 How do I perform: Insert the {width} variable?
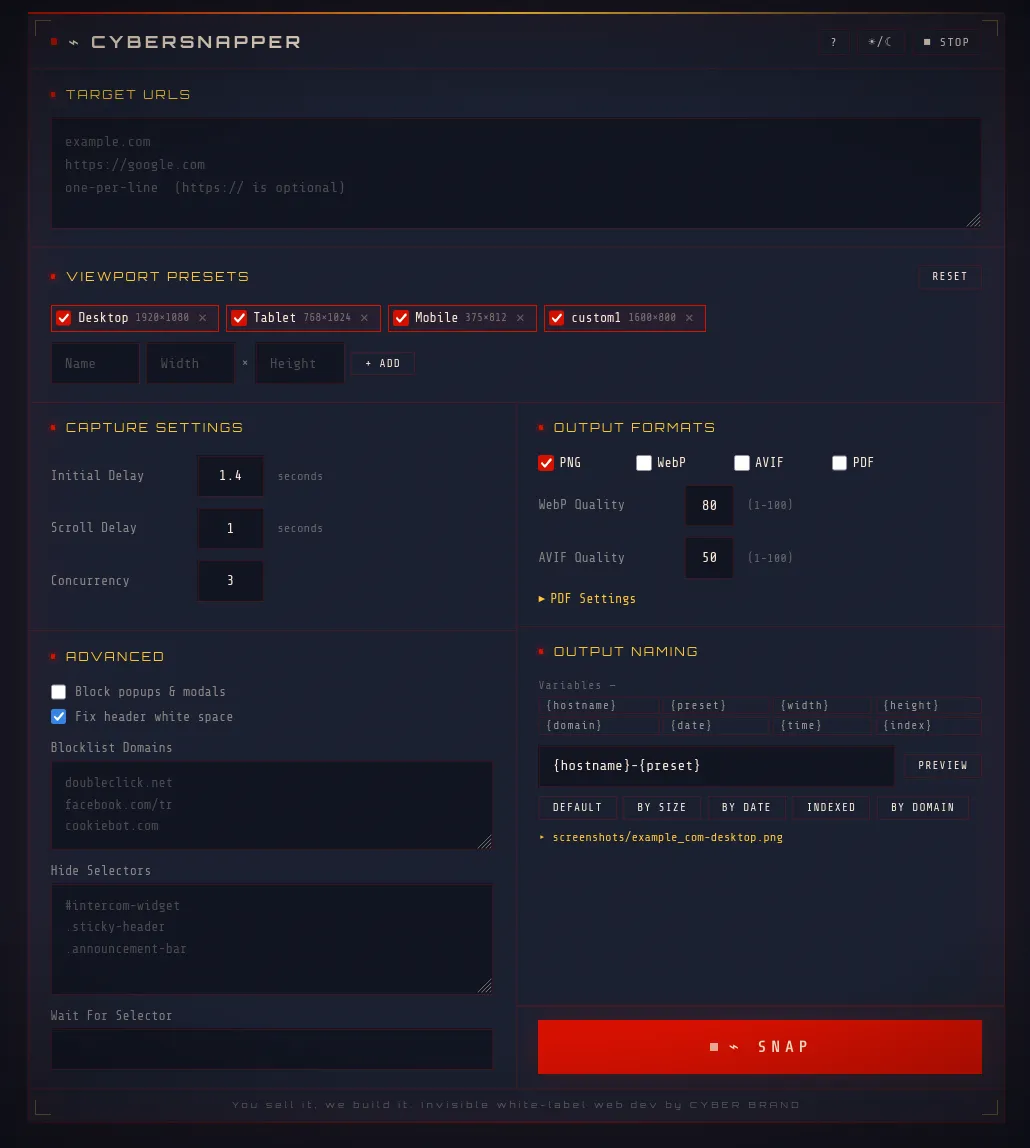pyautogui.click(x=822, y=705)
